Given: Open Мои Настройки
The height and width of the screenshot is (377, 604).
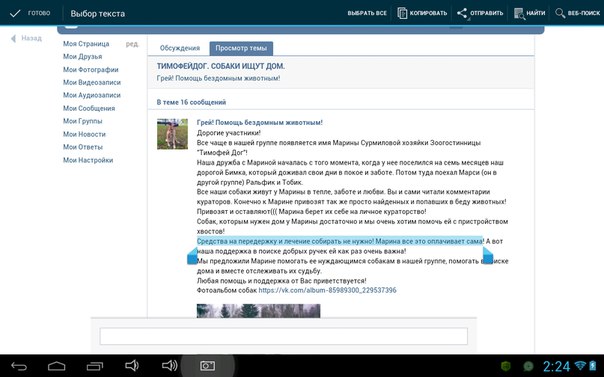Looking at the screenshot, I should (88, 160).
